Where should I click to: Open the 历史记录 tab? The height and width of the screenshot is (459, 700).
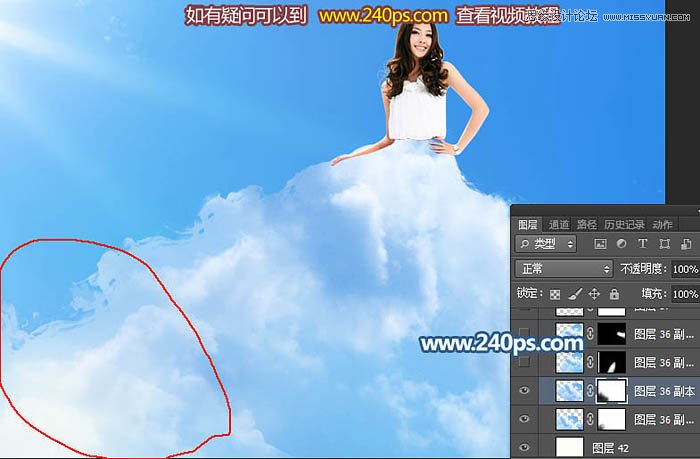(625, 224)
